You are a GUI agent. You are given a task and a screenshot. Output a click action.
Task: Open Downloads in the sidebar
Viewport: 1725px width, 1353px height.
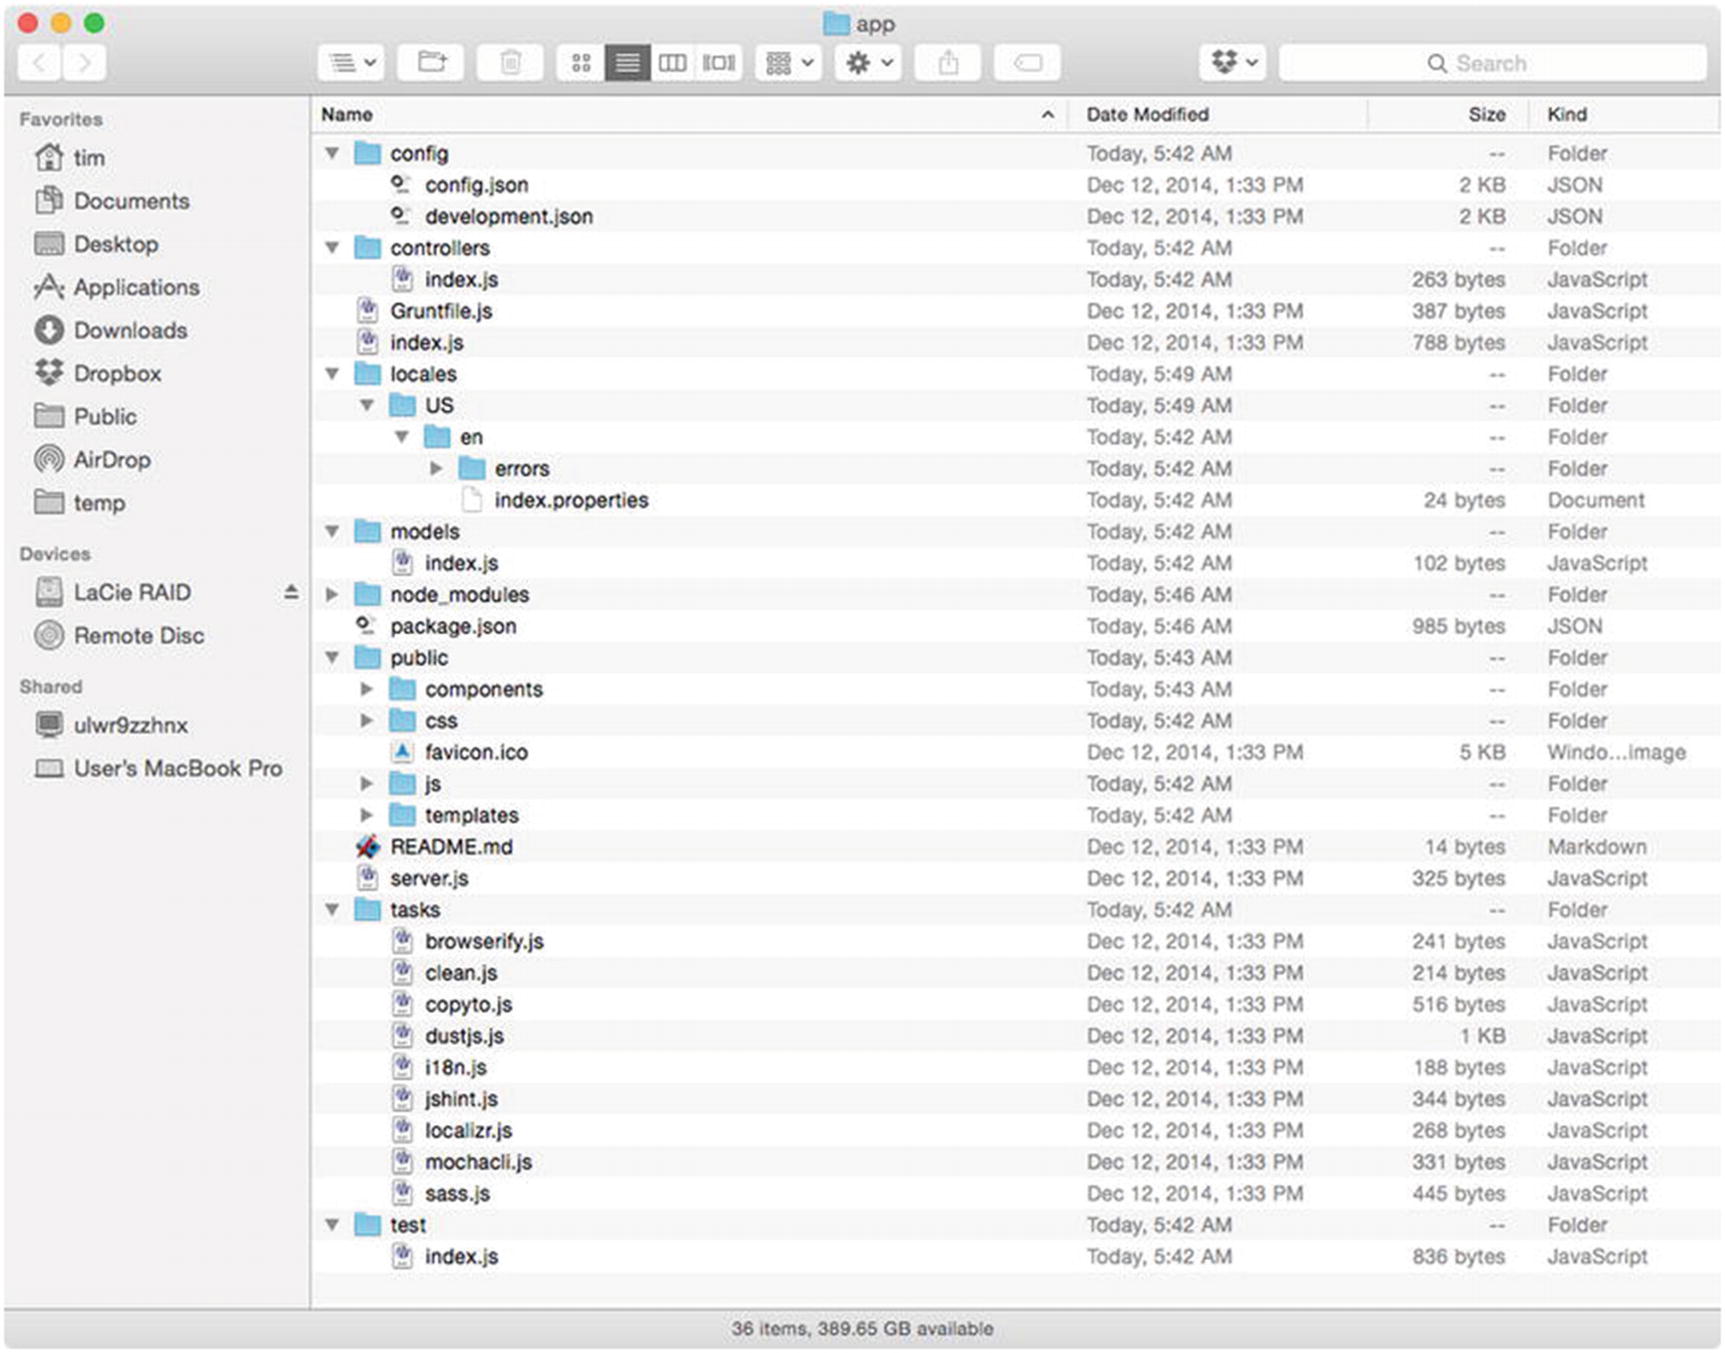click(x=130, y=330)
